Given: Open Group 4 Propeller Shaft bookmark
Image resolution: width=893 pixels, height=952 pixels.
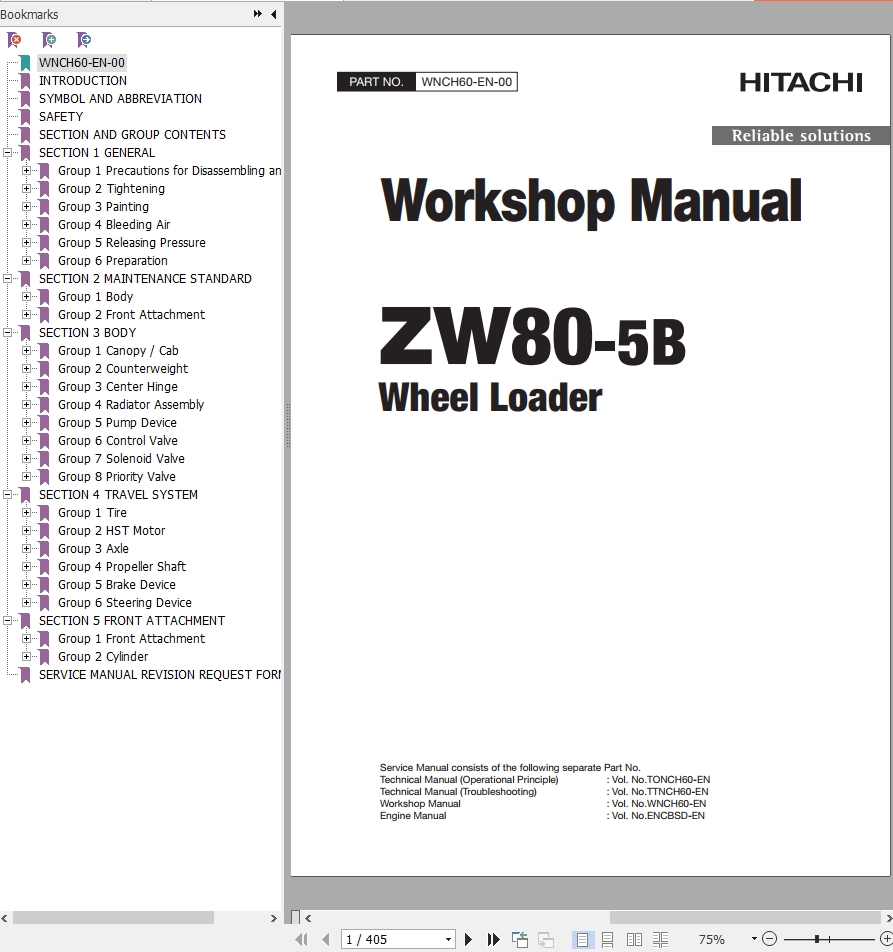Looking at the screenshot, I should [x=122, y=567].
